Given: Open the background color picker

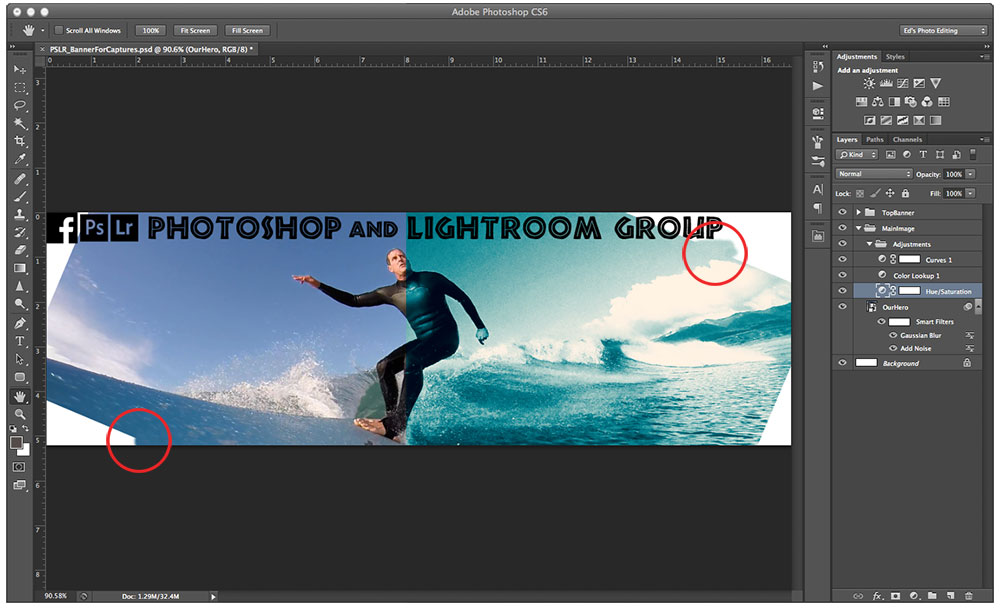Looking at the screenshot, I should click(x=24, y=450).
